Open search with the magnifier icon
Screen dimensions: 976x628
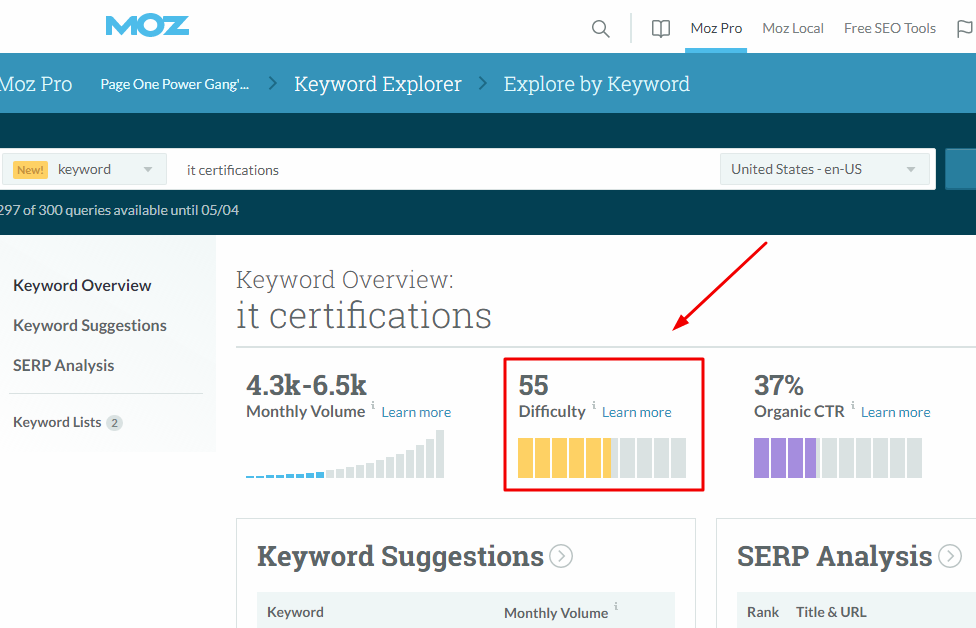point(601,29)
